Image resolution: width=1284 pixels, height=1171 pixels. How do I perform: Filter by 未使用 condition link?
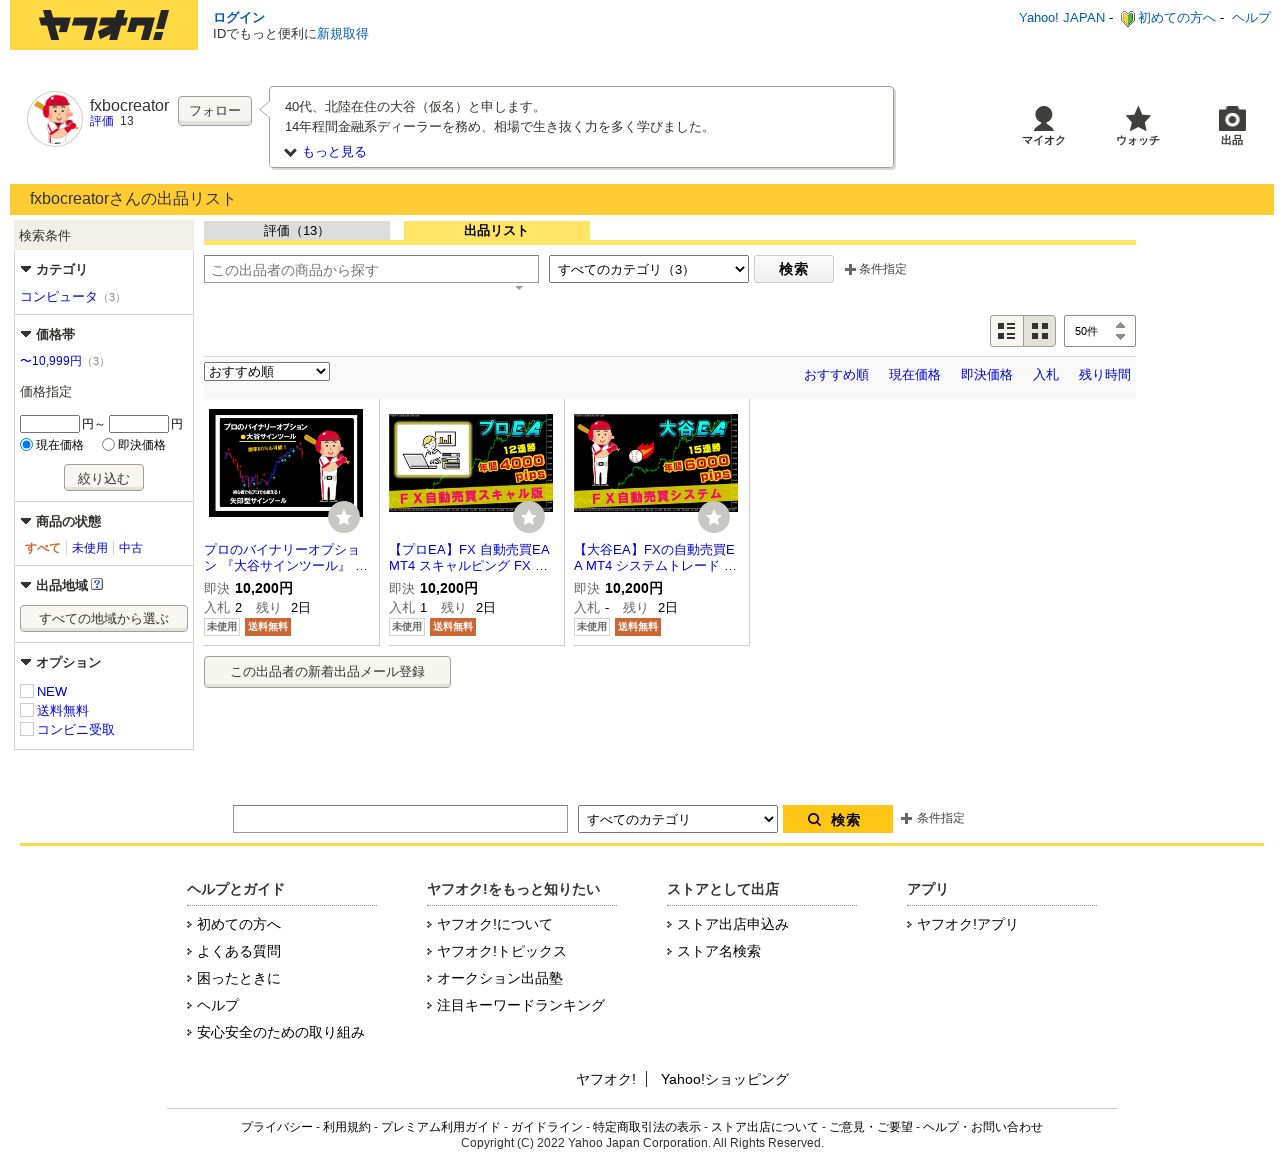(90, 548)
